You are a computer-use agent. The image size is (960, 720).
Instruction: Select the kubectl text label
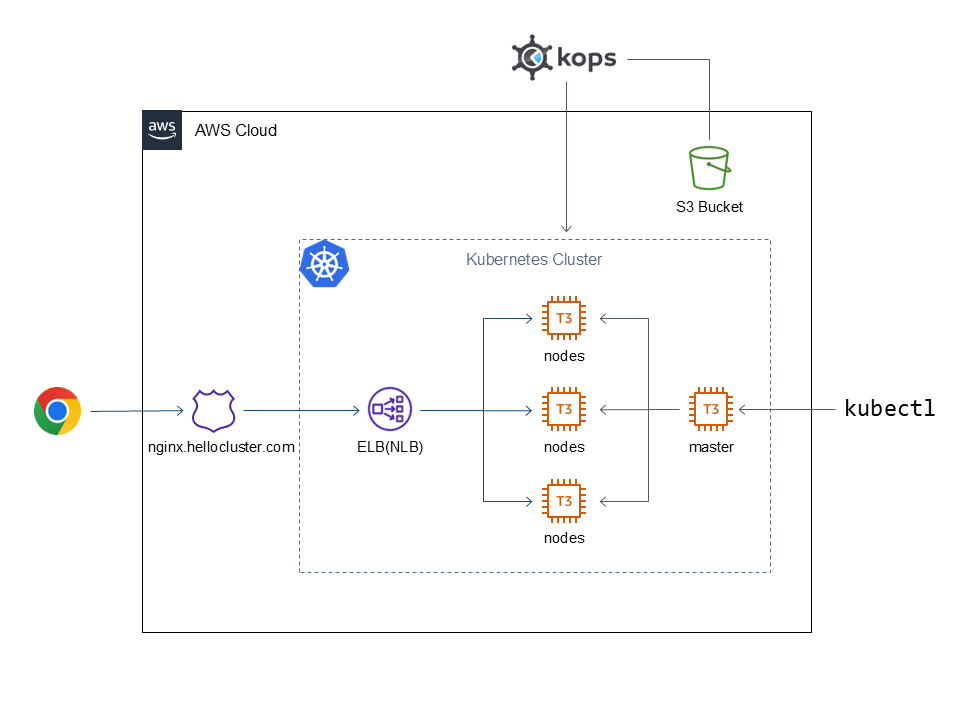pyautogui.click(x=889, y=409)
